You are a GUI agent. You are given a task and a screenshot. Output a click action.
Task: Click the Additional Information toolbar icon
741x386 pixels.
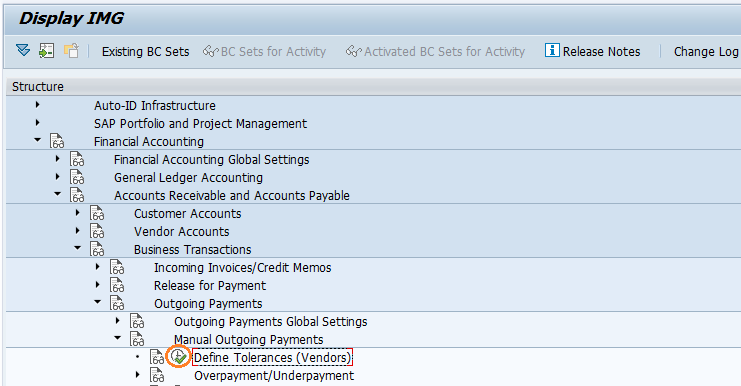(x=71, y=51)
